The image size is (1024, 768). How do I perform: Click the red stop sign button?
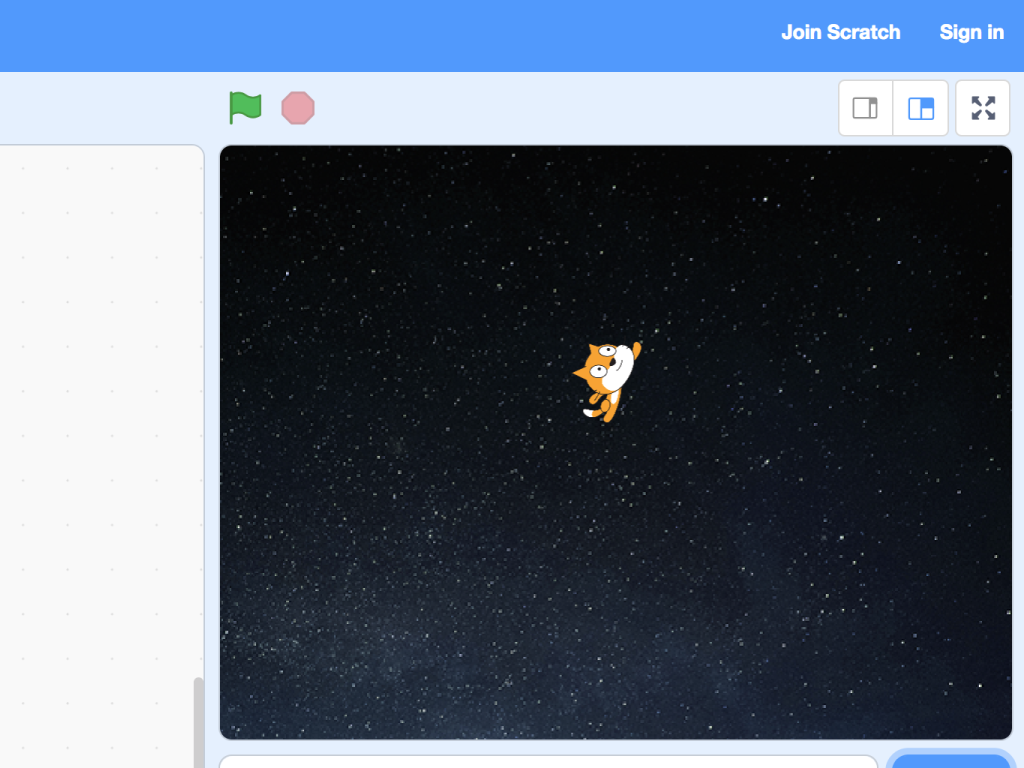(298, 108)
